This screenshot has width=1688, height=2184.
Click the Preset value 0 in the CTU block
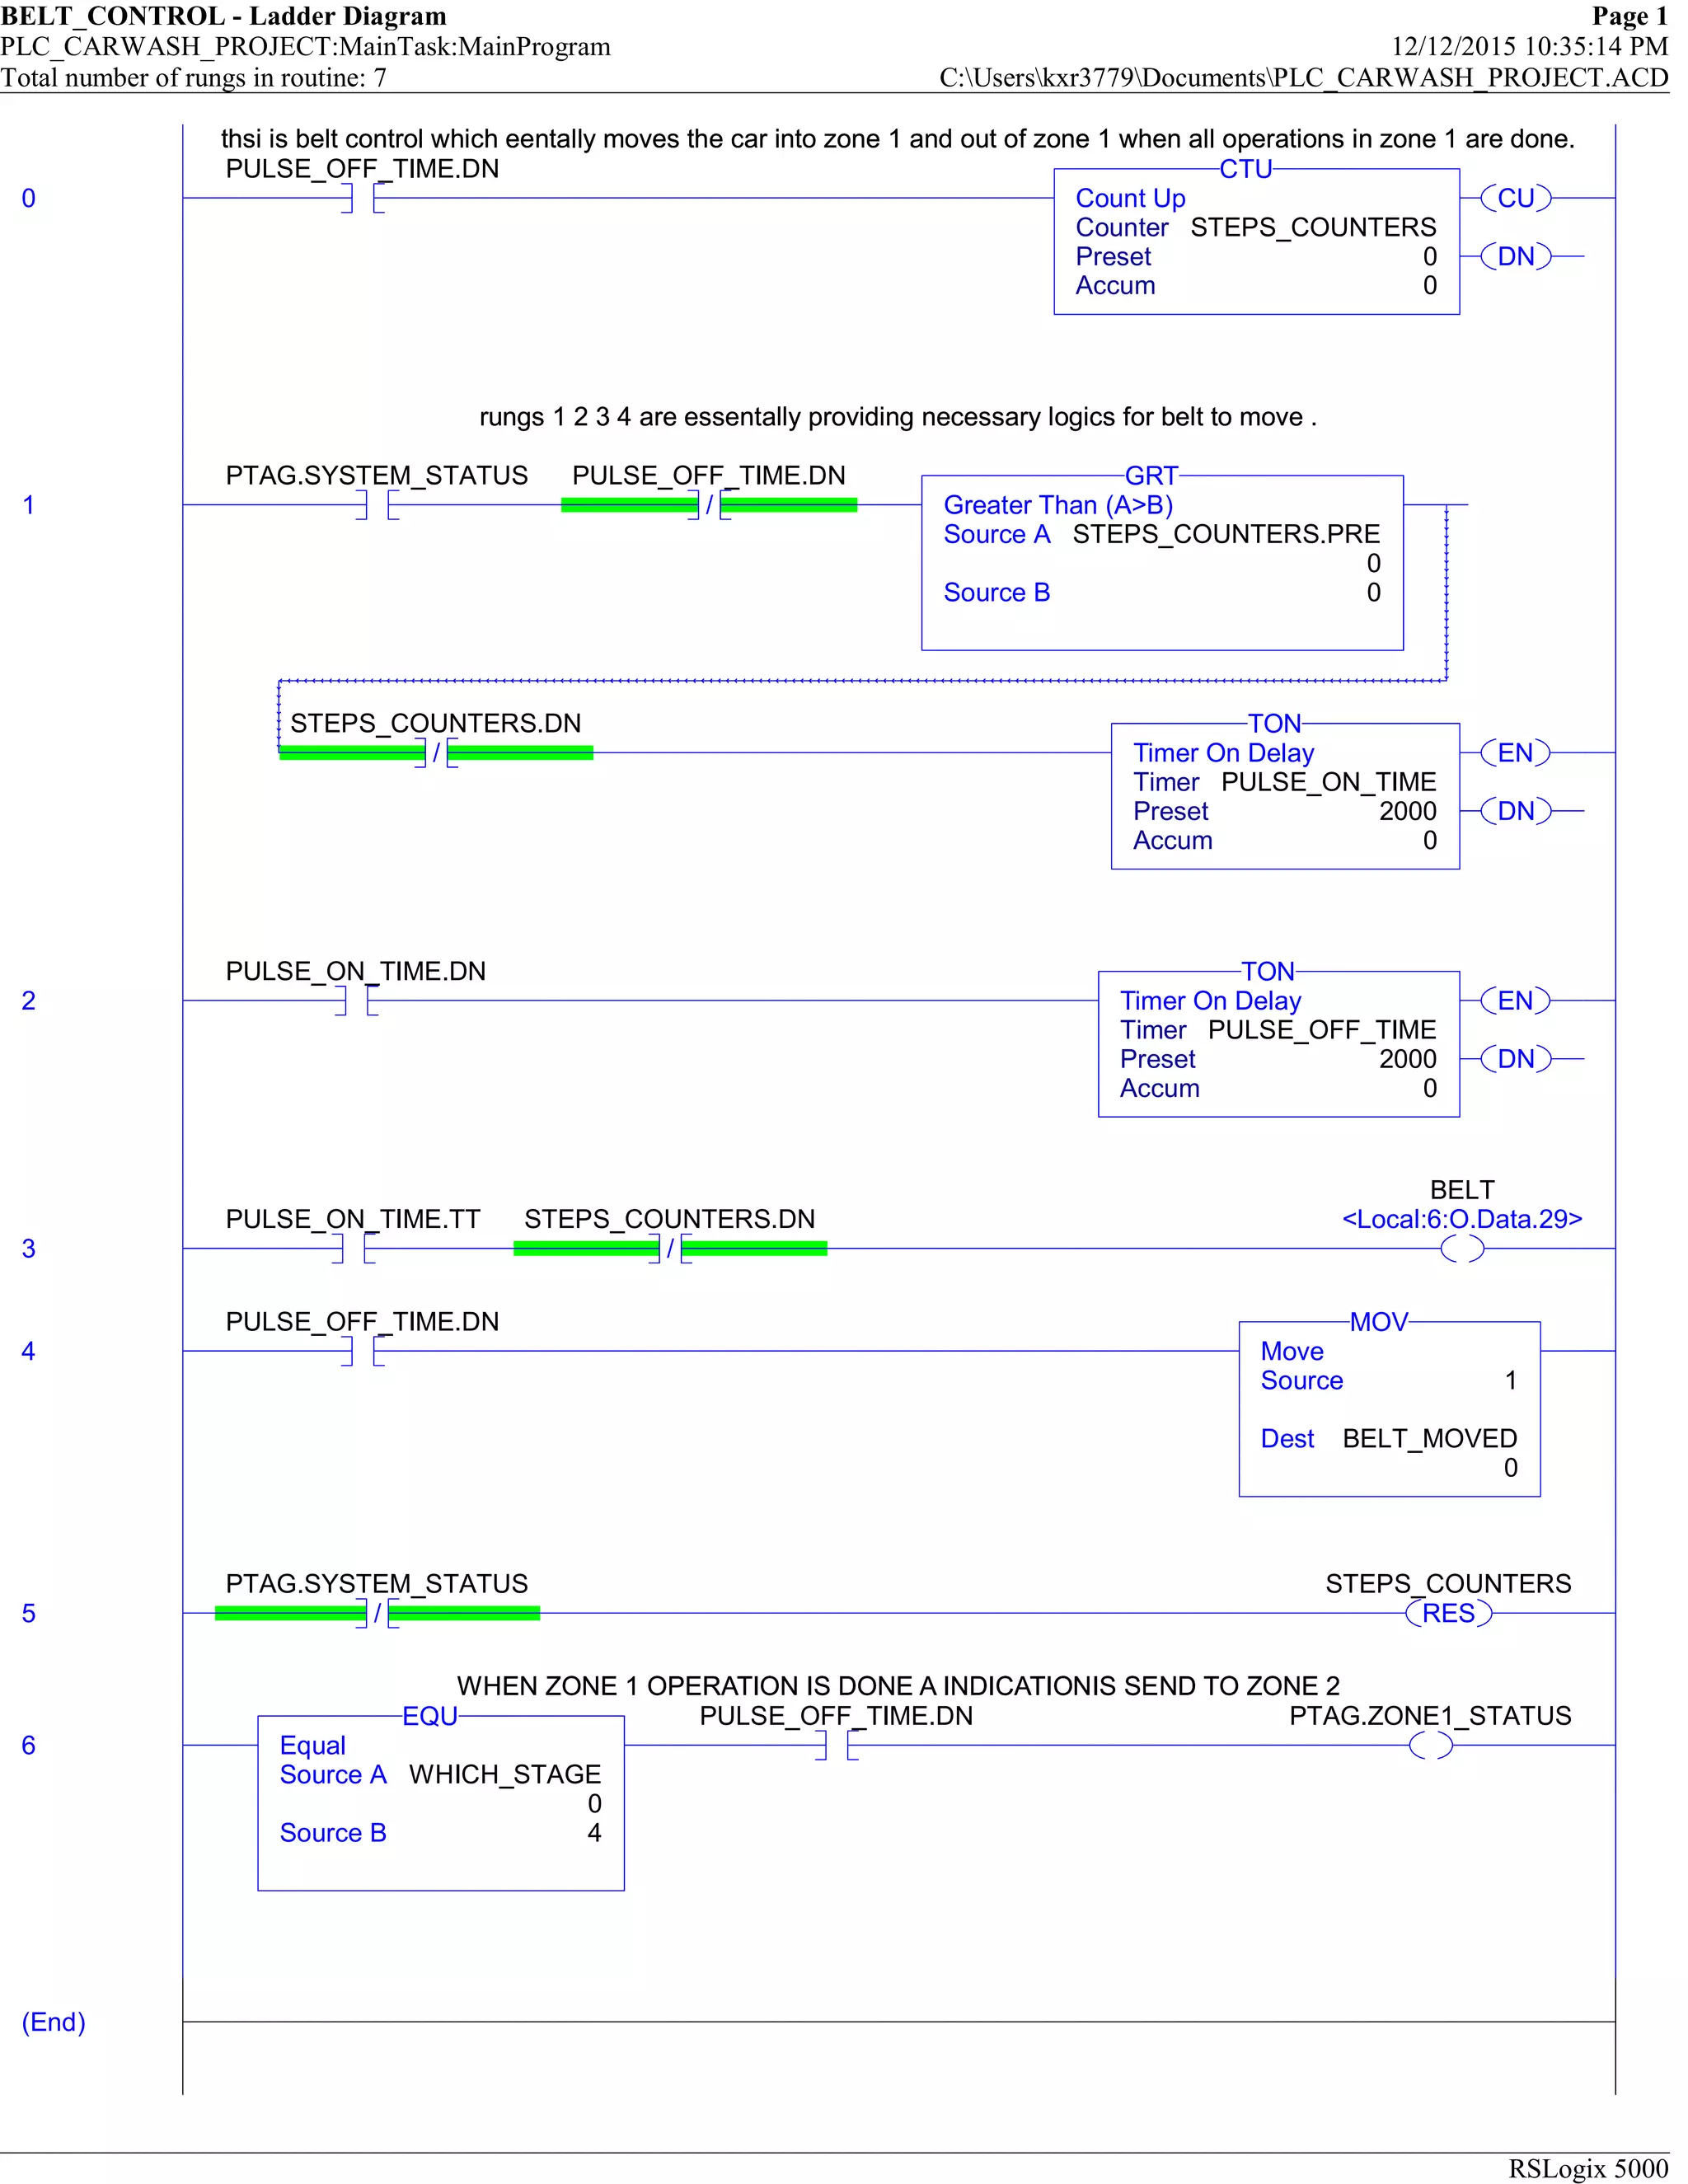(1430, 257)
